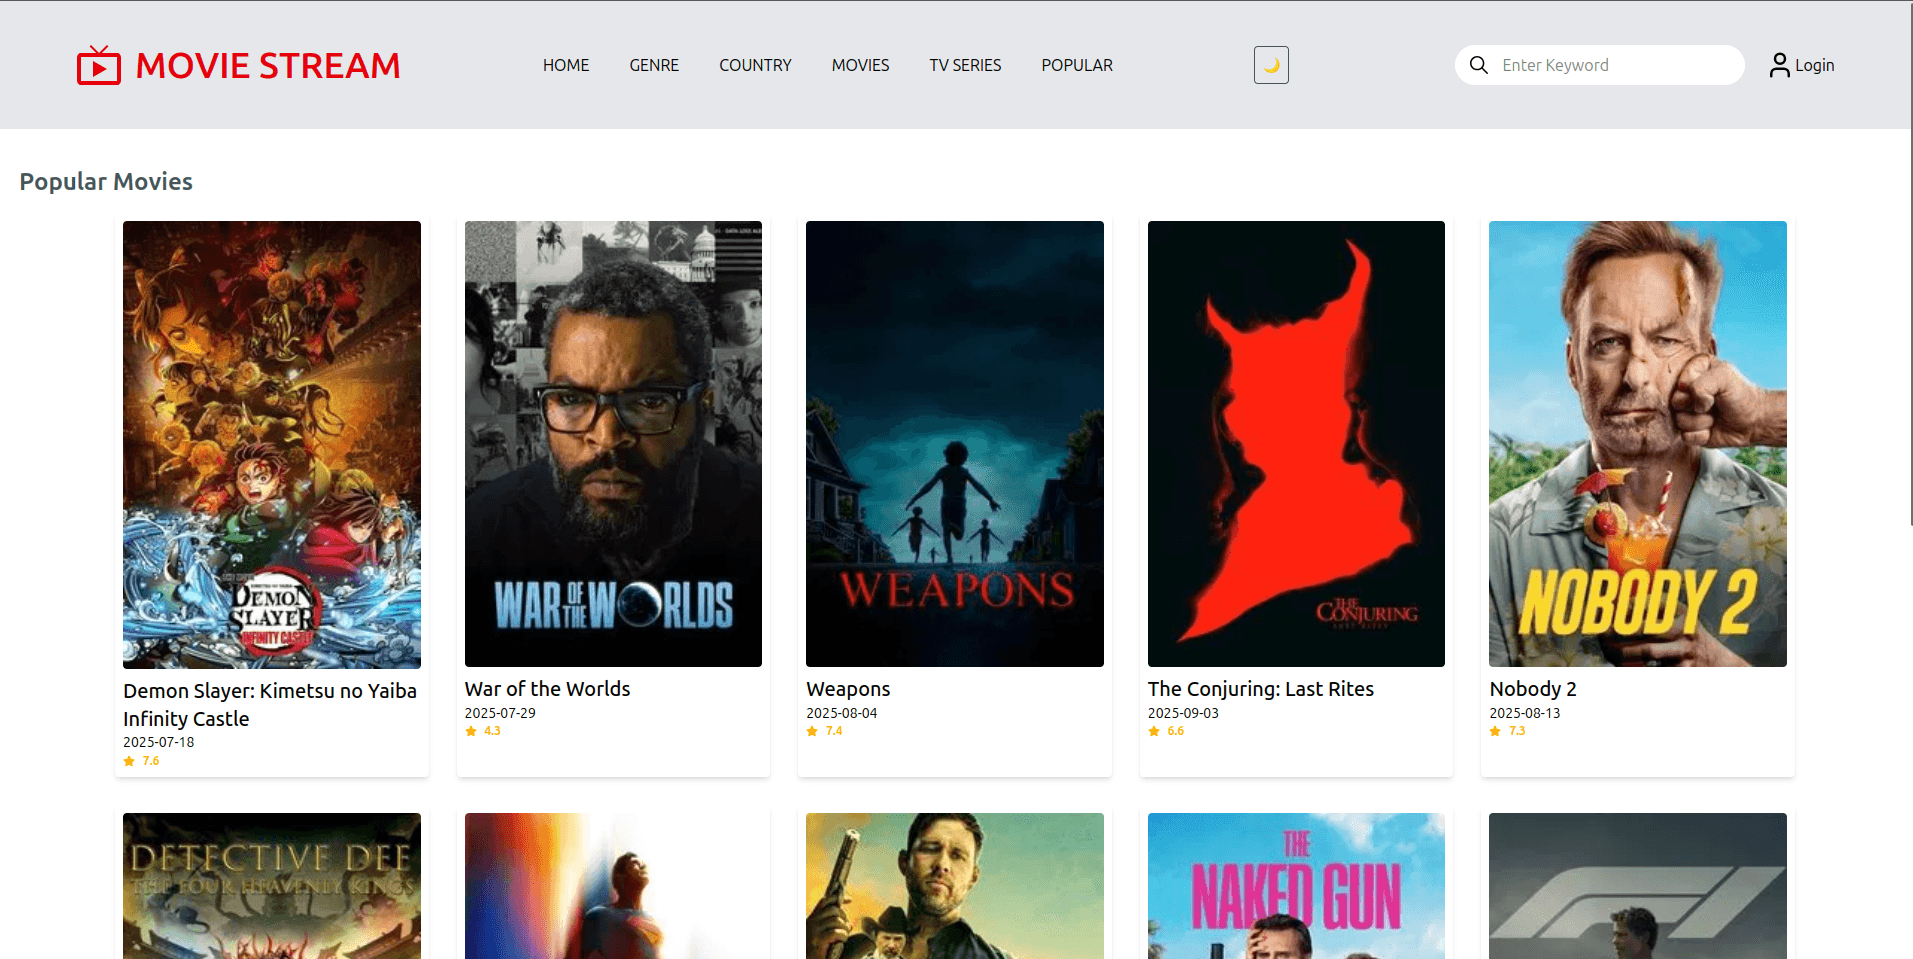This screenshot has height=959, width=1913.
Task: Click the Popular Movies heading
Action: 106,182
